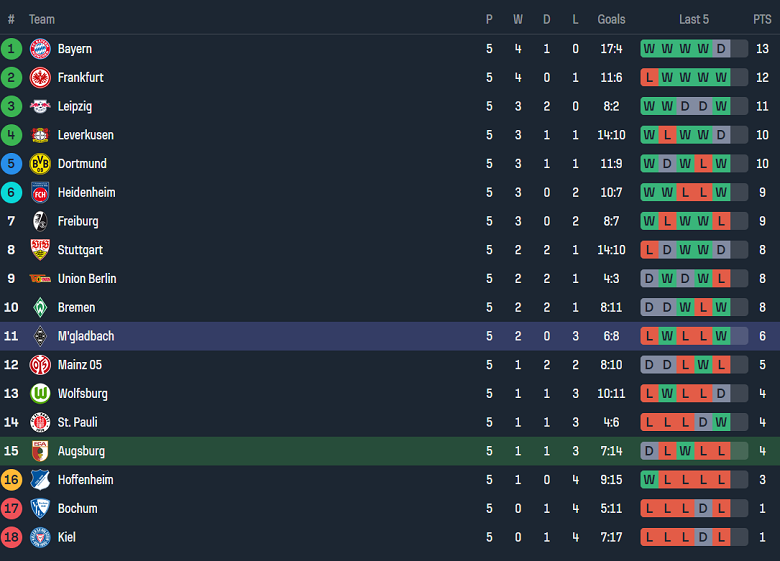Select the Leipzig team logo
Image resolution: width=780 pixels, height=561 pixels.
pyautogui.click(x=40, y=106)
